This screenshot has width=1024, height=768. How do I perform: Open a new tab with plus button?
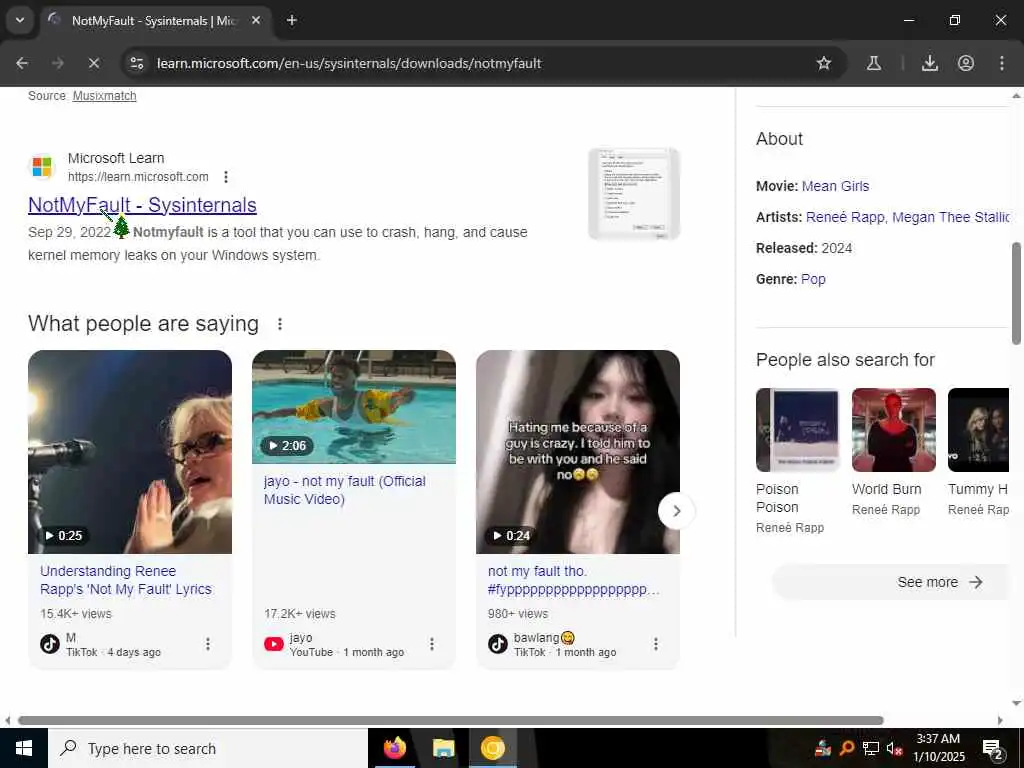292,20
